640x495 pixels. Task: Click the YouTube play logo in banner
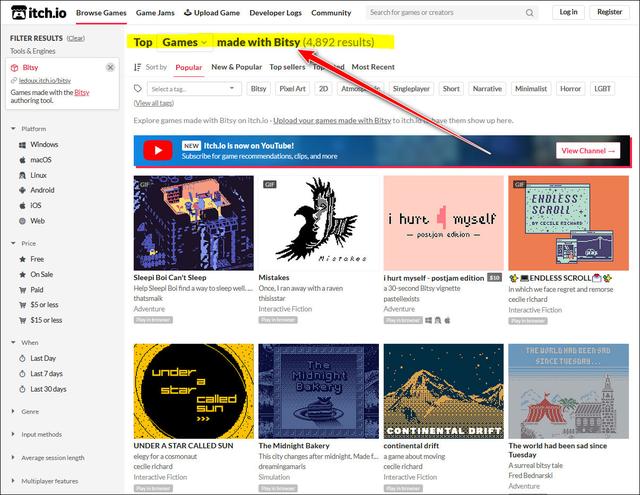(x=158, y=151)
